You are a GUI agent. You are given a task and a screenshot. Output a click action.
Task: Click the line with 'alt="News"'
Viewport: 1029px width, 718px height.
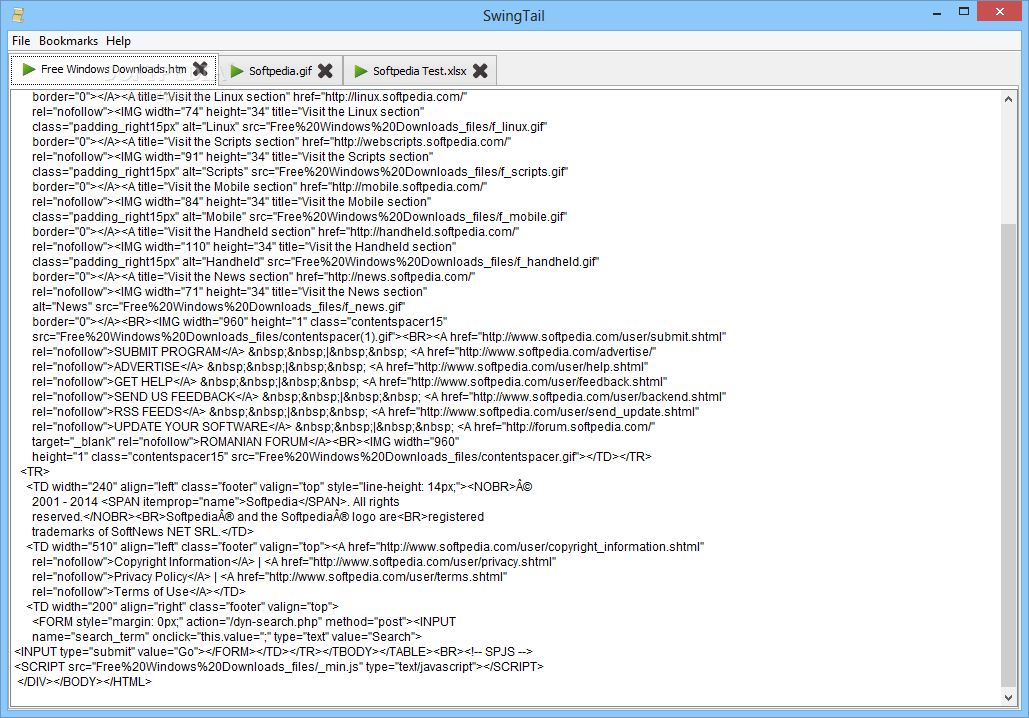pyautogui.click(x=219, y=307)
